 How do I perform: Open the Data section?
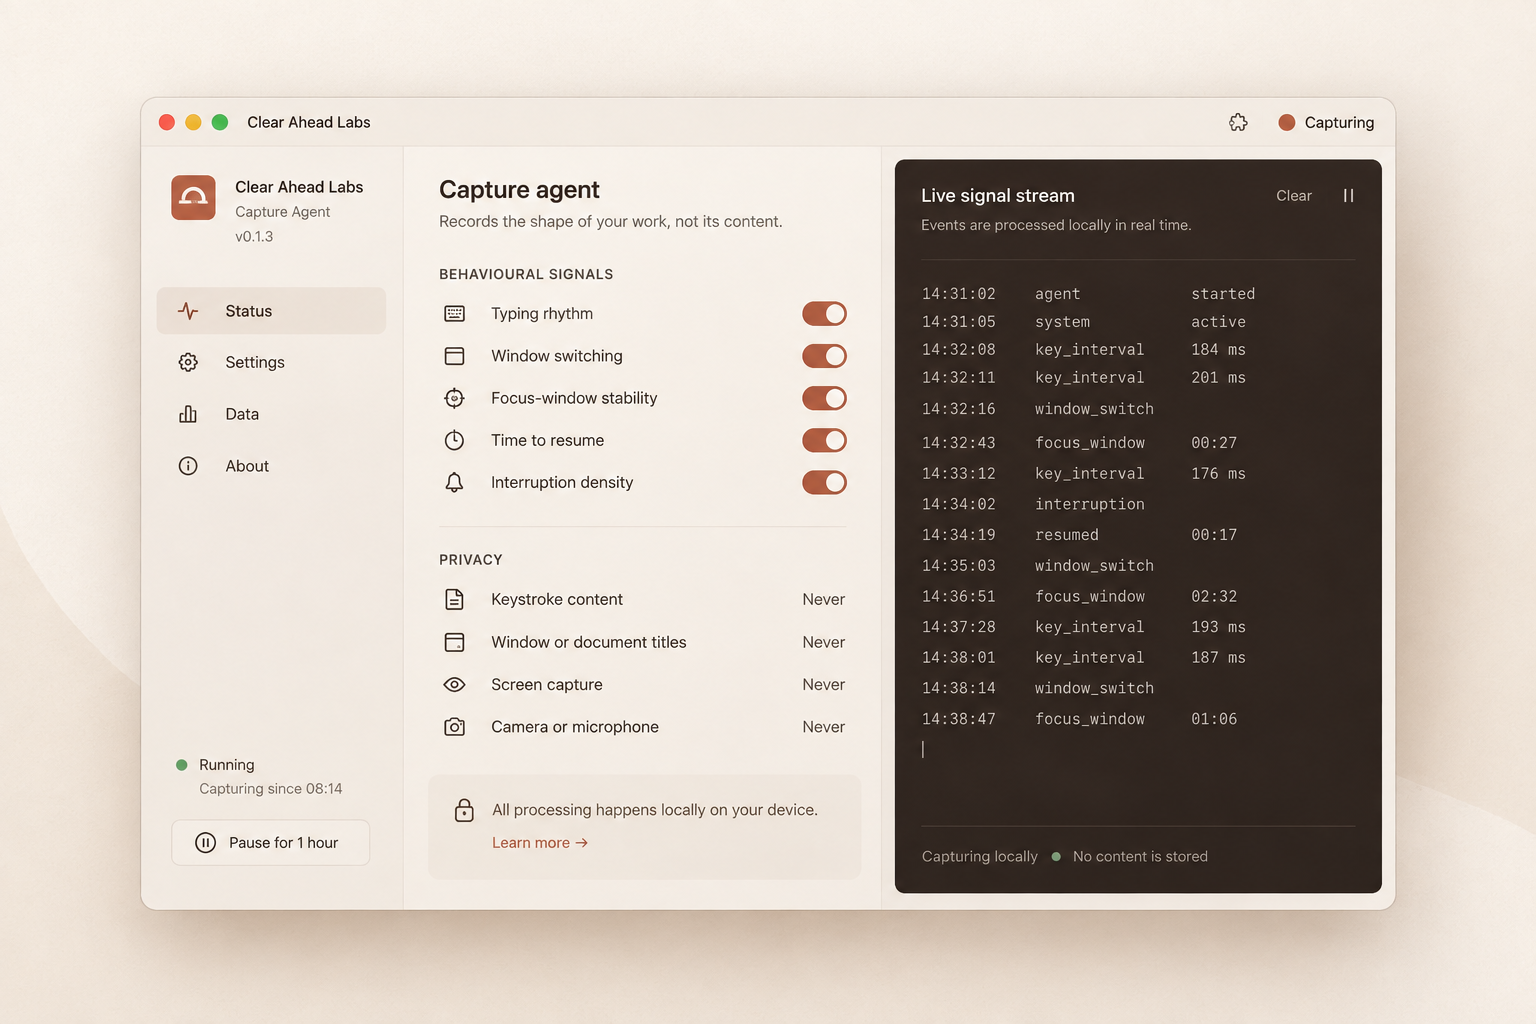click(271, 414)
